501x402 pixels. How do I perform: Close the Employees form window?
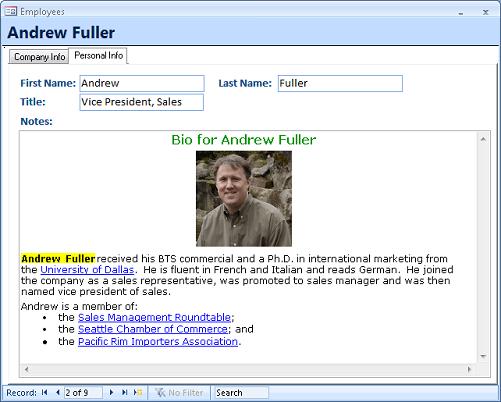point(485,12)
